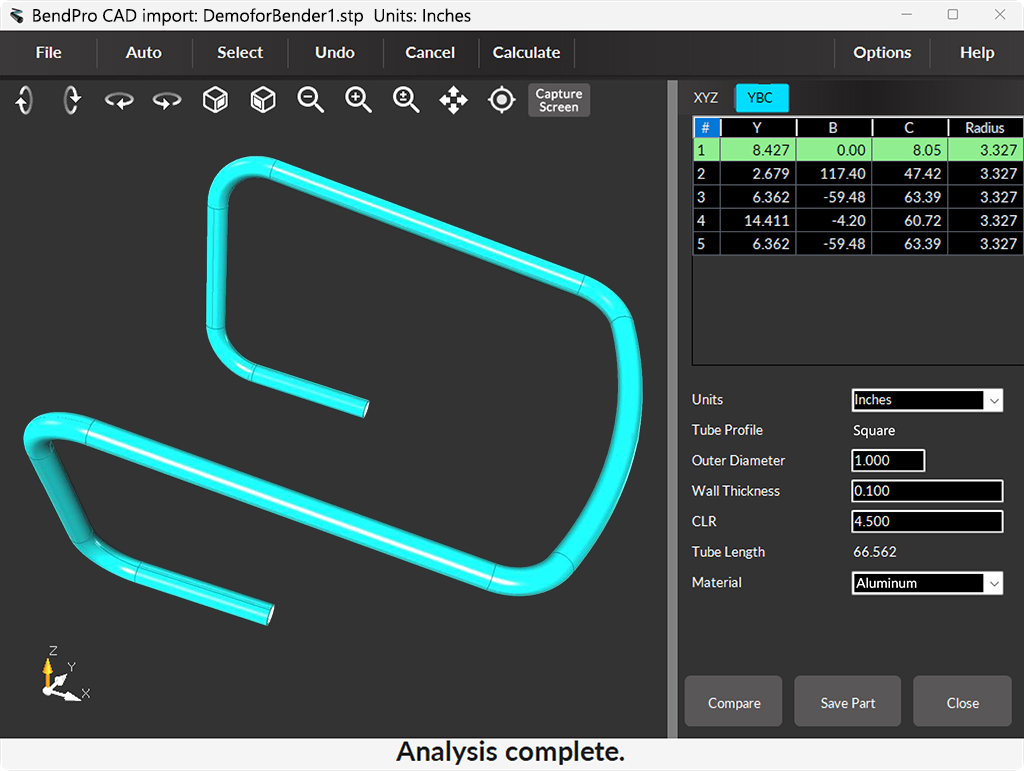
Task: Click the Capture Screen button
Action: coord(559,100)
